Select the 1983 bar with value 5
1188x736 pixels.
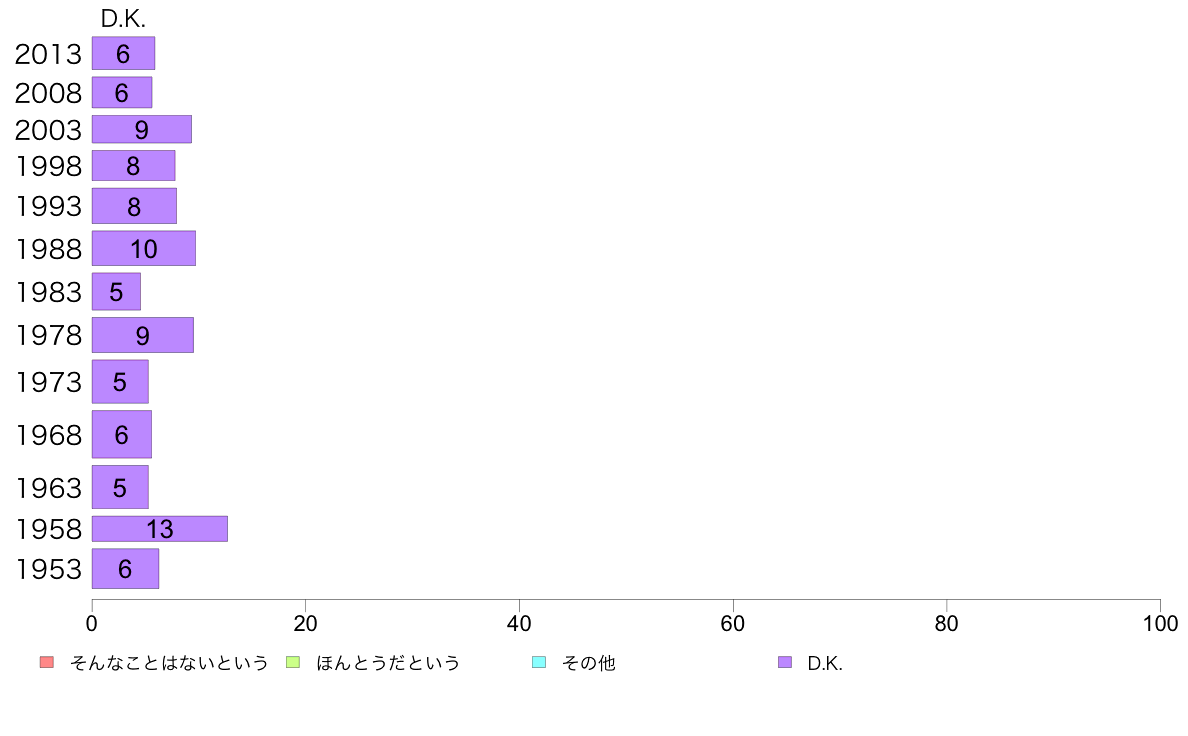[117, 292]
